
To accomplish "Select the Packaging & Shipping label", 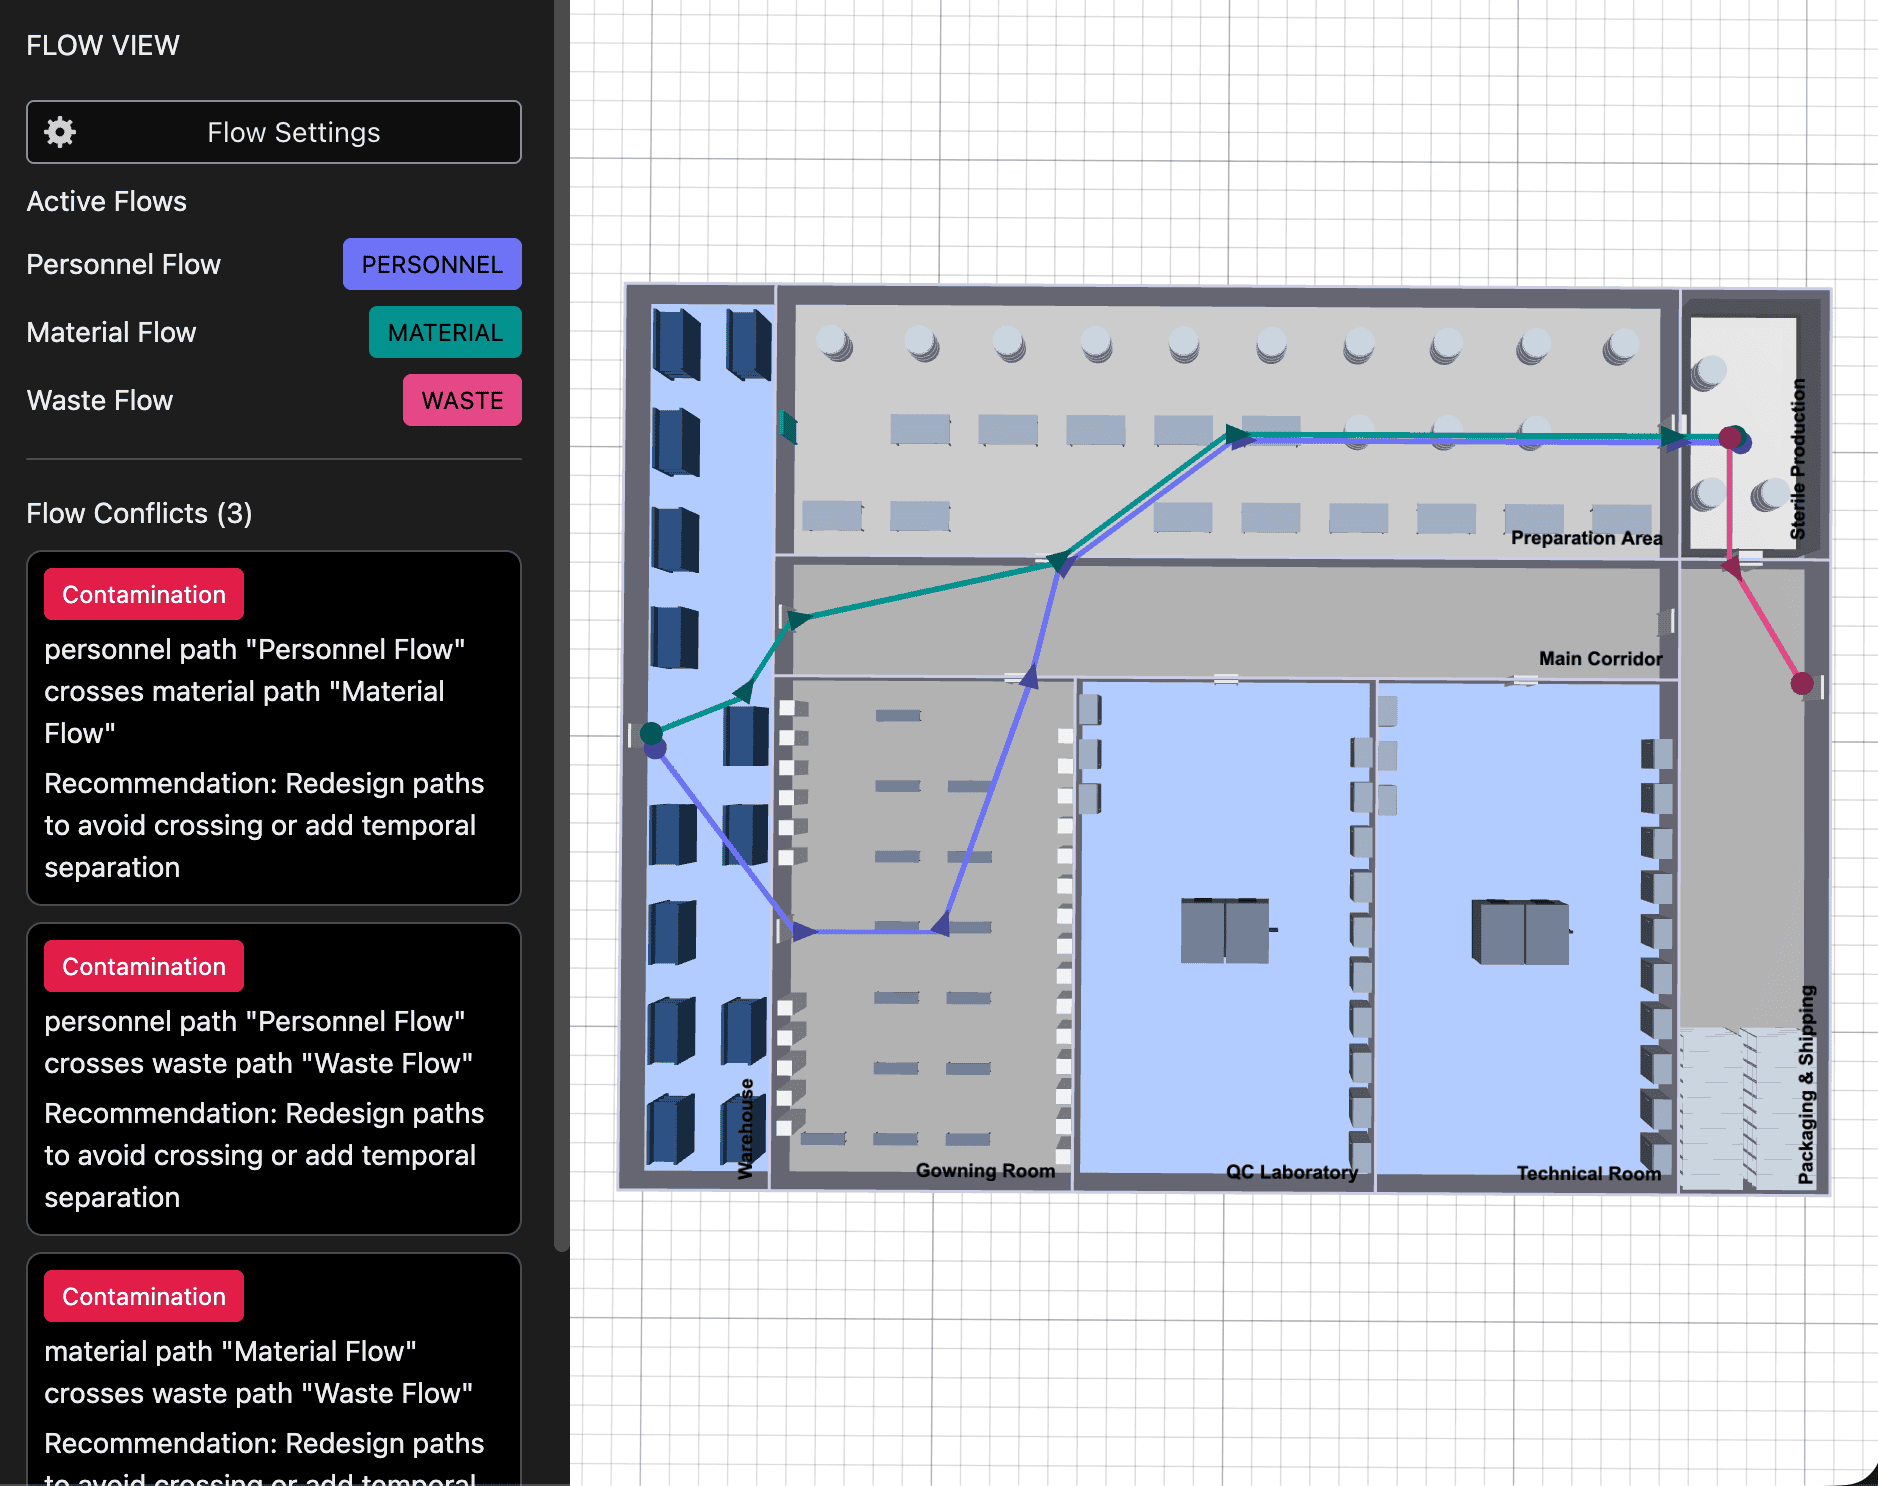I will pyautogui.click(x=1806, y=1085).
